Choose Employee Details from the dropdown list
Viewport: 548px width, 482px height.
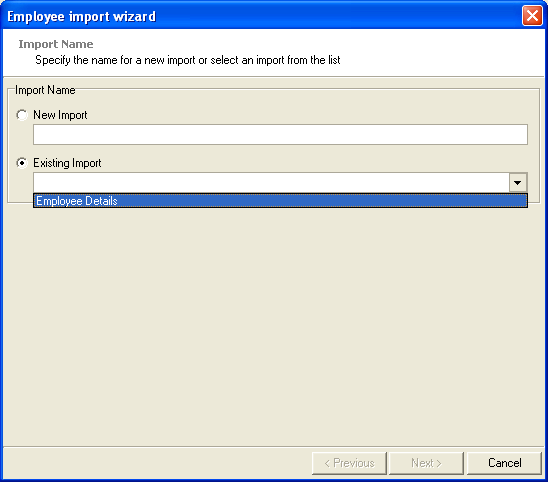pyautogui.click(x=280, y=201)
